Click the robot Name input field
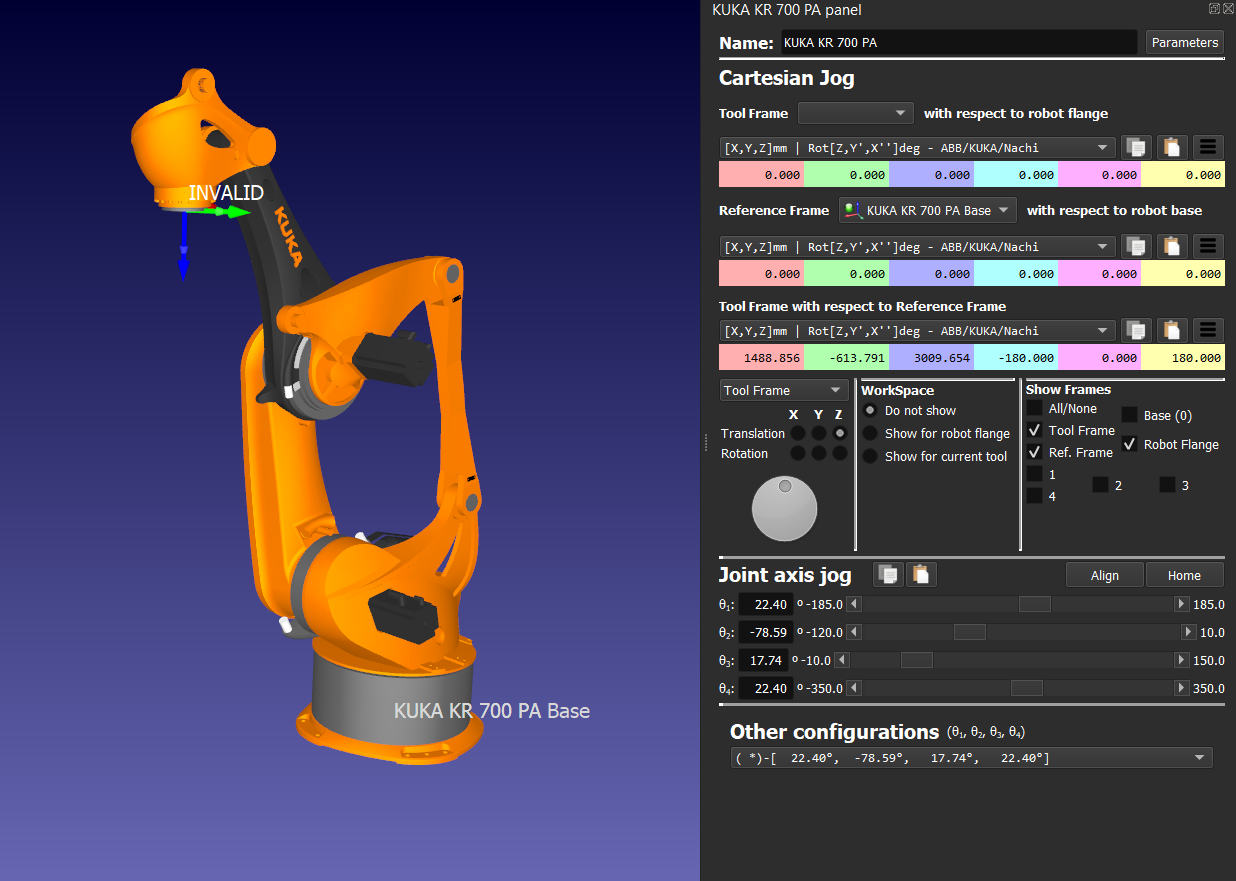Image resolution: width=1236 pixels, height=881 pixels. [x=958, y=43]
